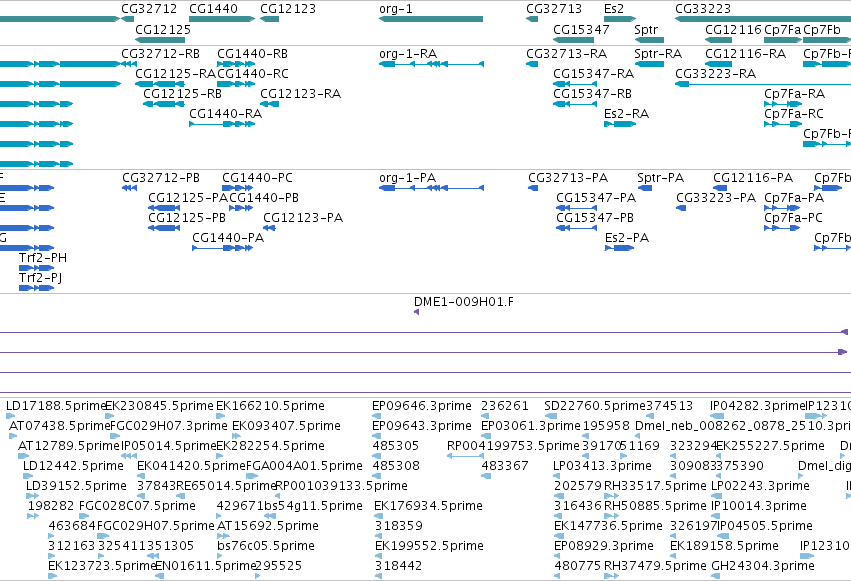851x581 pixels.
Task: Click transcript label CG12123-RA
Action: point(301,93)
